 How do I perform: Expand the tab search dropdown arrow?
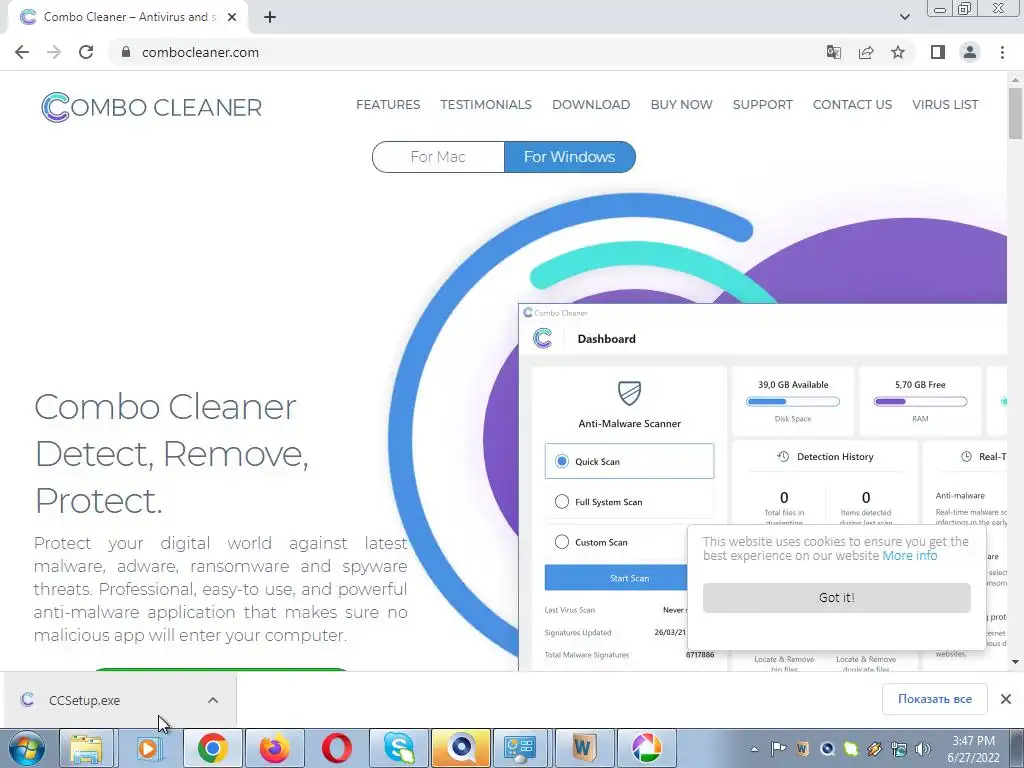tap(904, 17)
